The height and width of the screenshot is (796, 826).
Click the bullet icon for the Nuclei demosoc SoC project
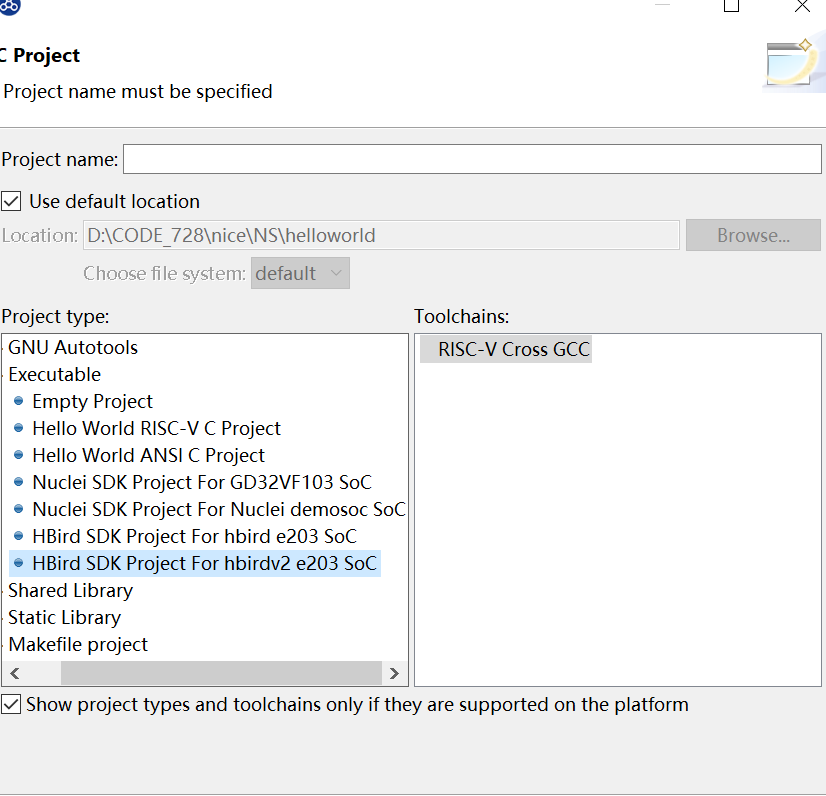(x=18, y=509)
